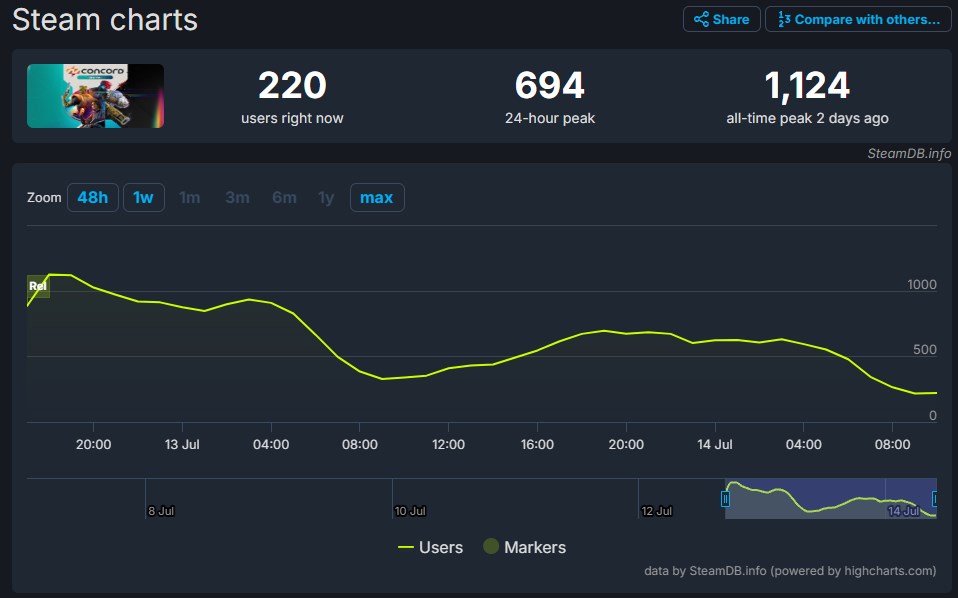Switch chart zoom to max
This screenshot has width=958, height=598.
point(376,197)
